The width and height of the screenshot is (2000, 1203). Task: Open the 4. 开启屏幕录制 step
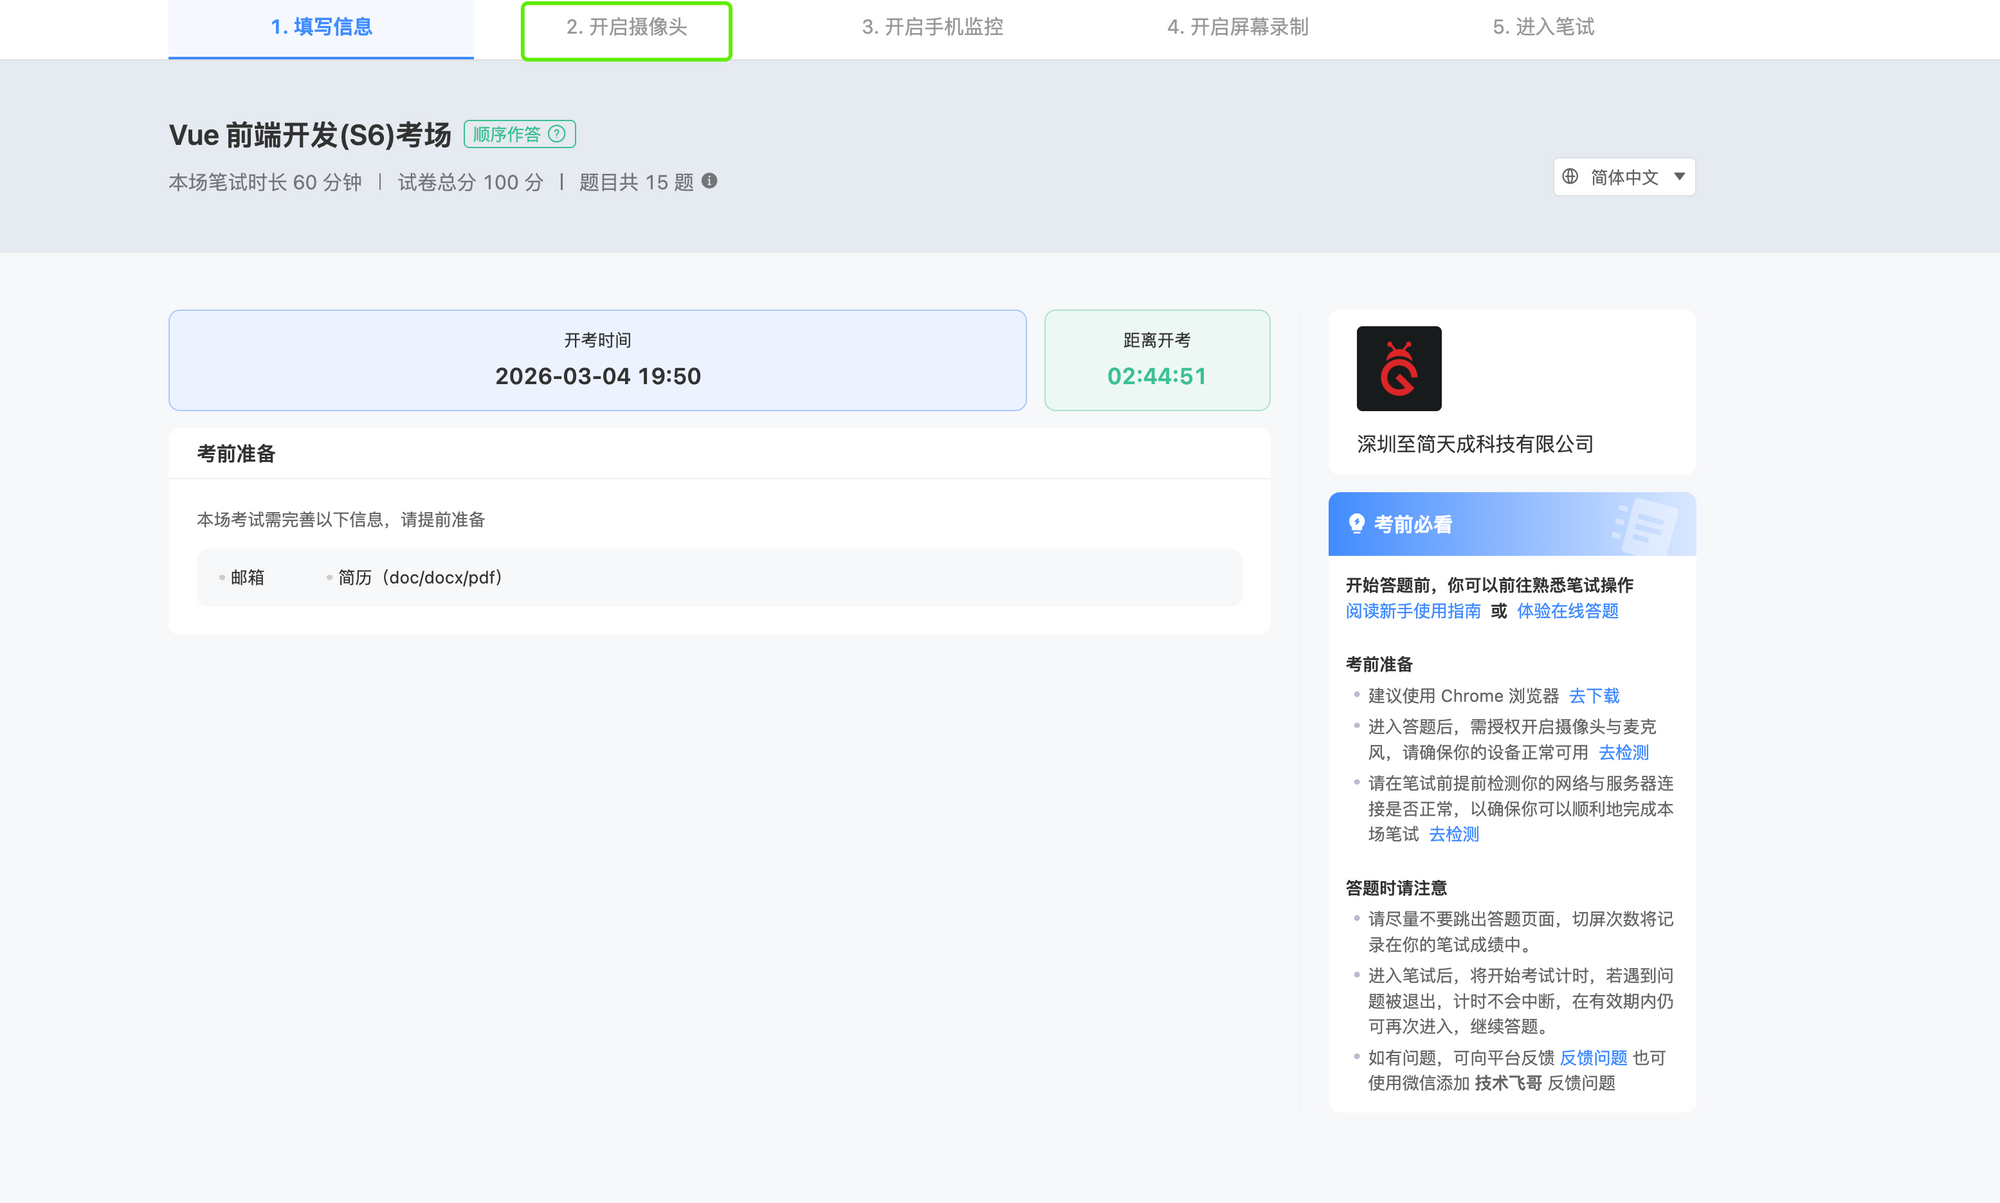click(1237, 27)
